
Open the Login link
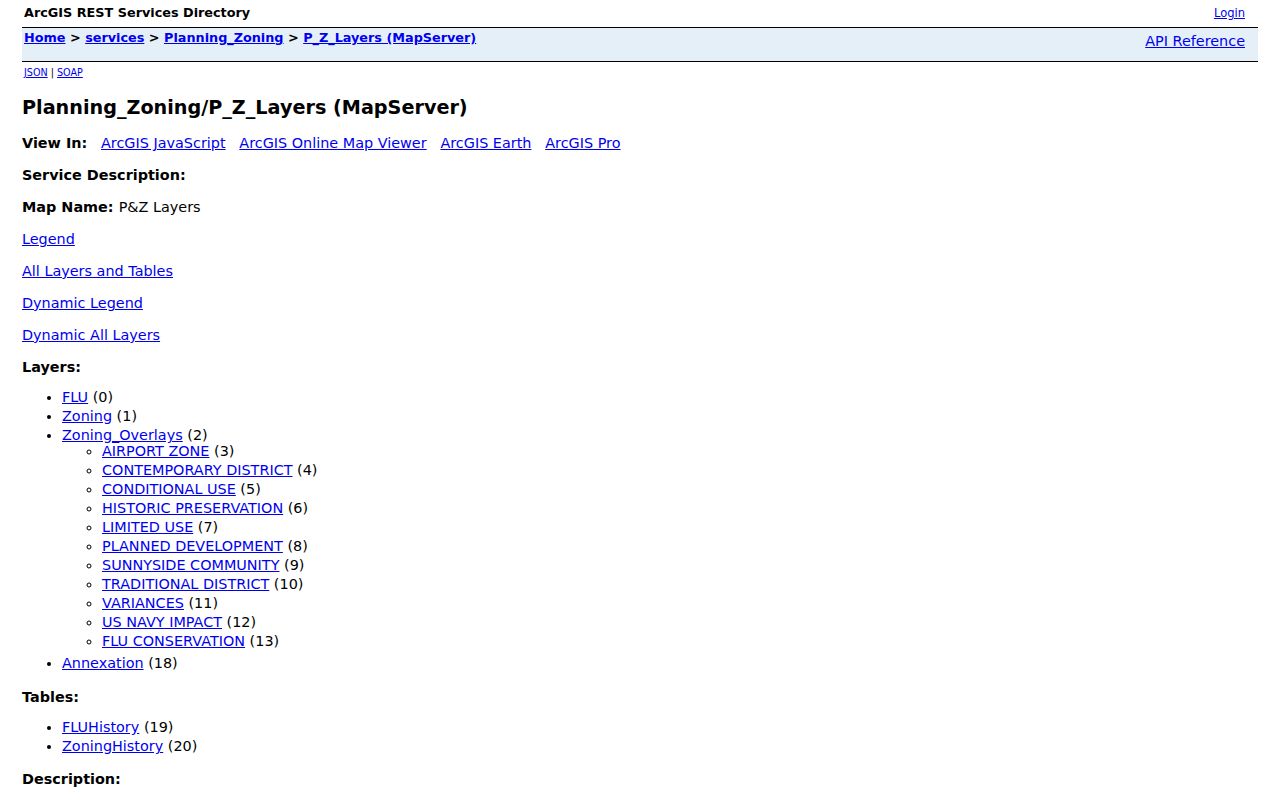pos(1229,13)
